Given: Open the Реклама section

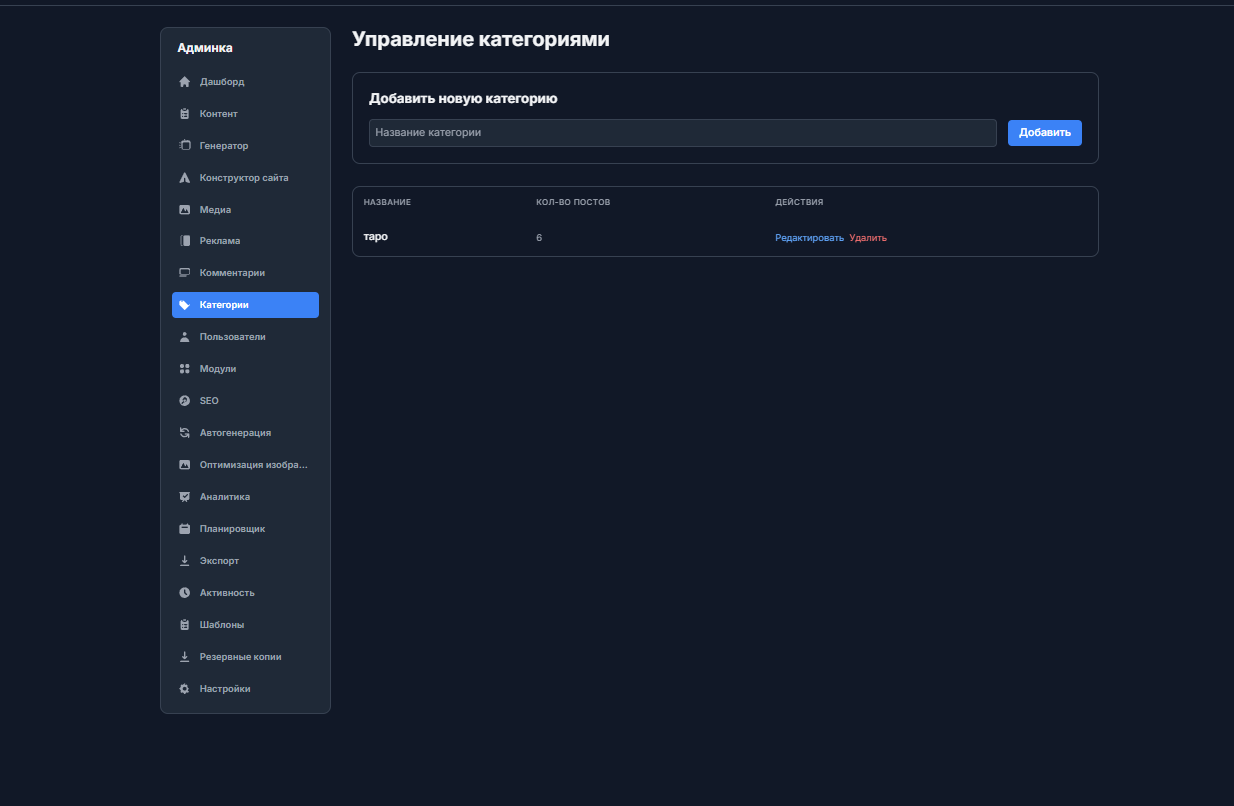Looking at the screenshot, I should coord(220,241).
